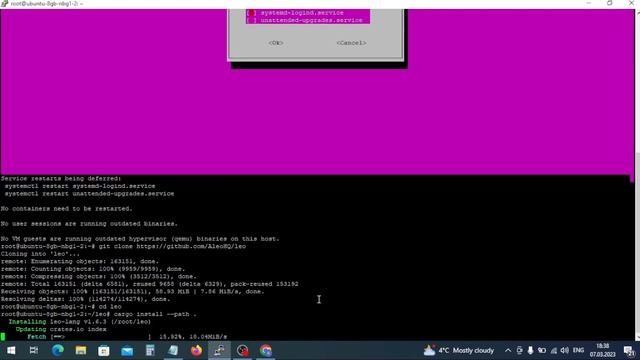Open the notification center icon
Image resolution: width=640 pixels, height=360 pixels.
[x=629, y=351]
